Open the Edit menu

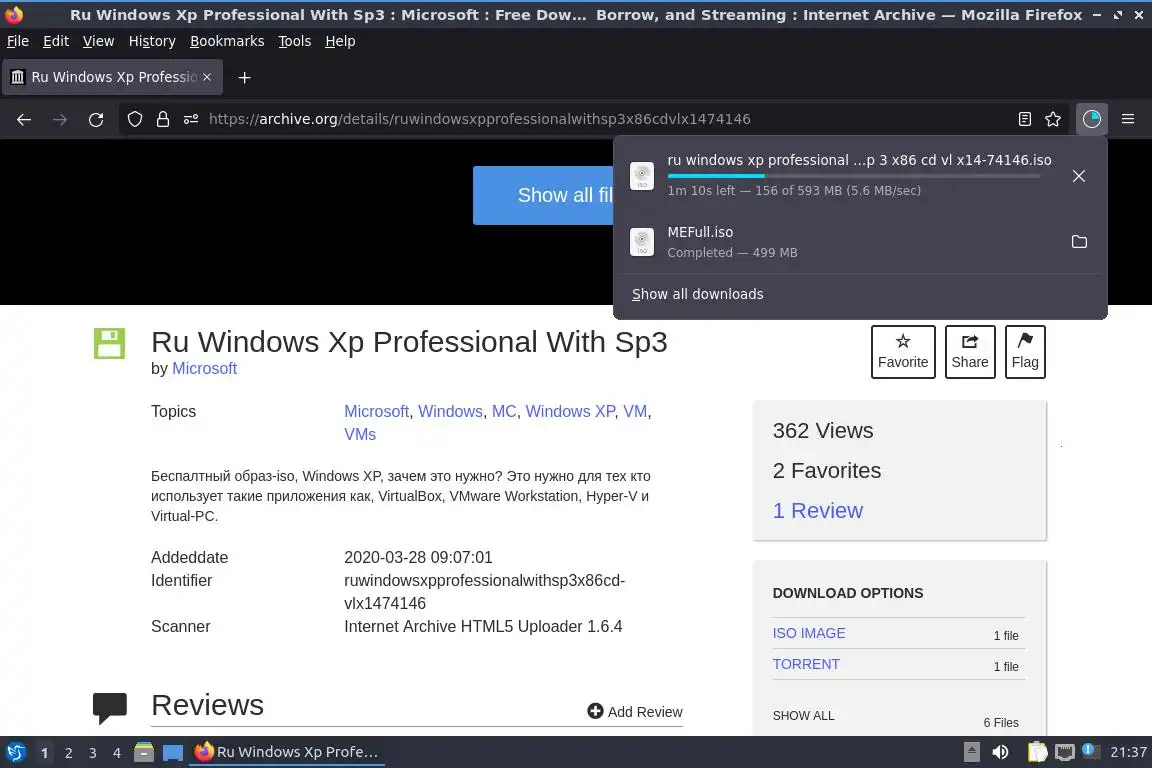(x=56, y=41)
